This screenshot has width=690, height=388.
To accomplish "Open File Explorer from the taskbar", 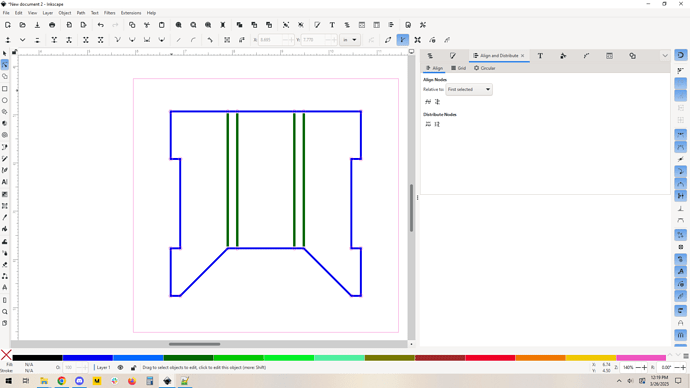I will pyautogui.click(x=44, y=381).
